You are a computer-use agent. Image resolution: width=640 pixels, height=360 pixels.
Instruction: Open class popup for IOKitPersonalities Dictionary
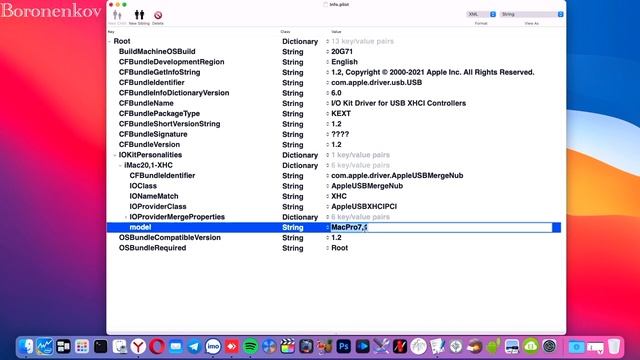[x=327, y=155]
